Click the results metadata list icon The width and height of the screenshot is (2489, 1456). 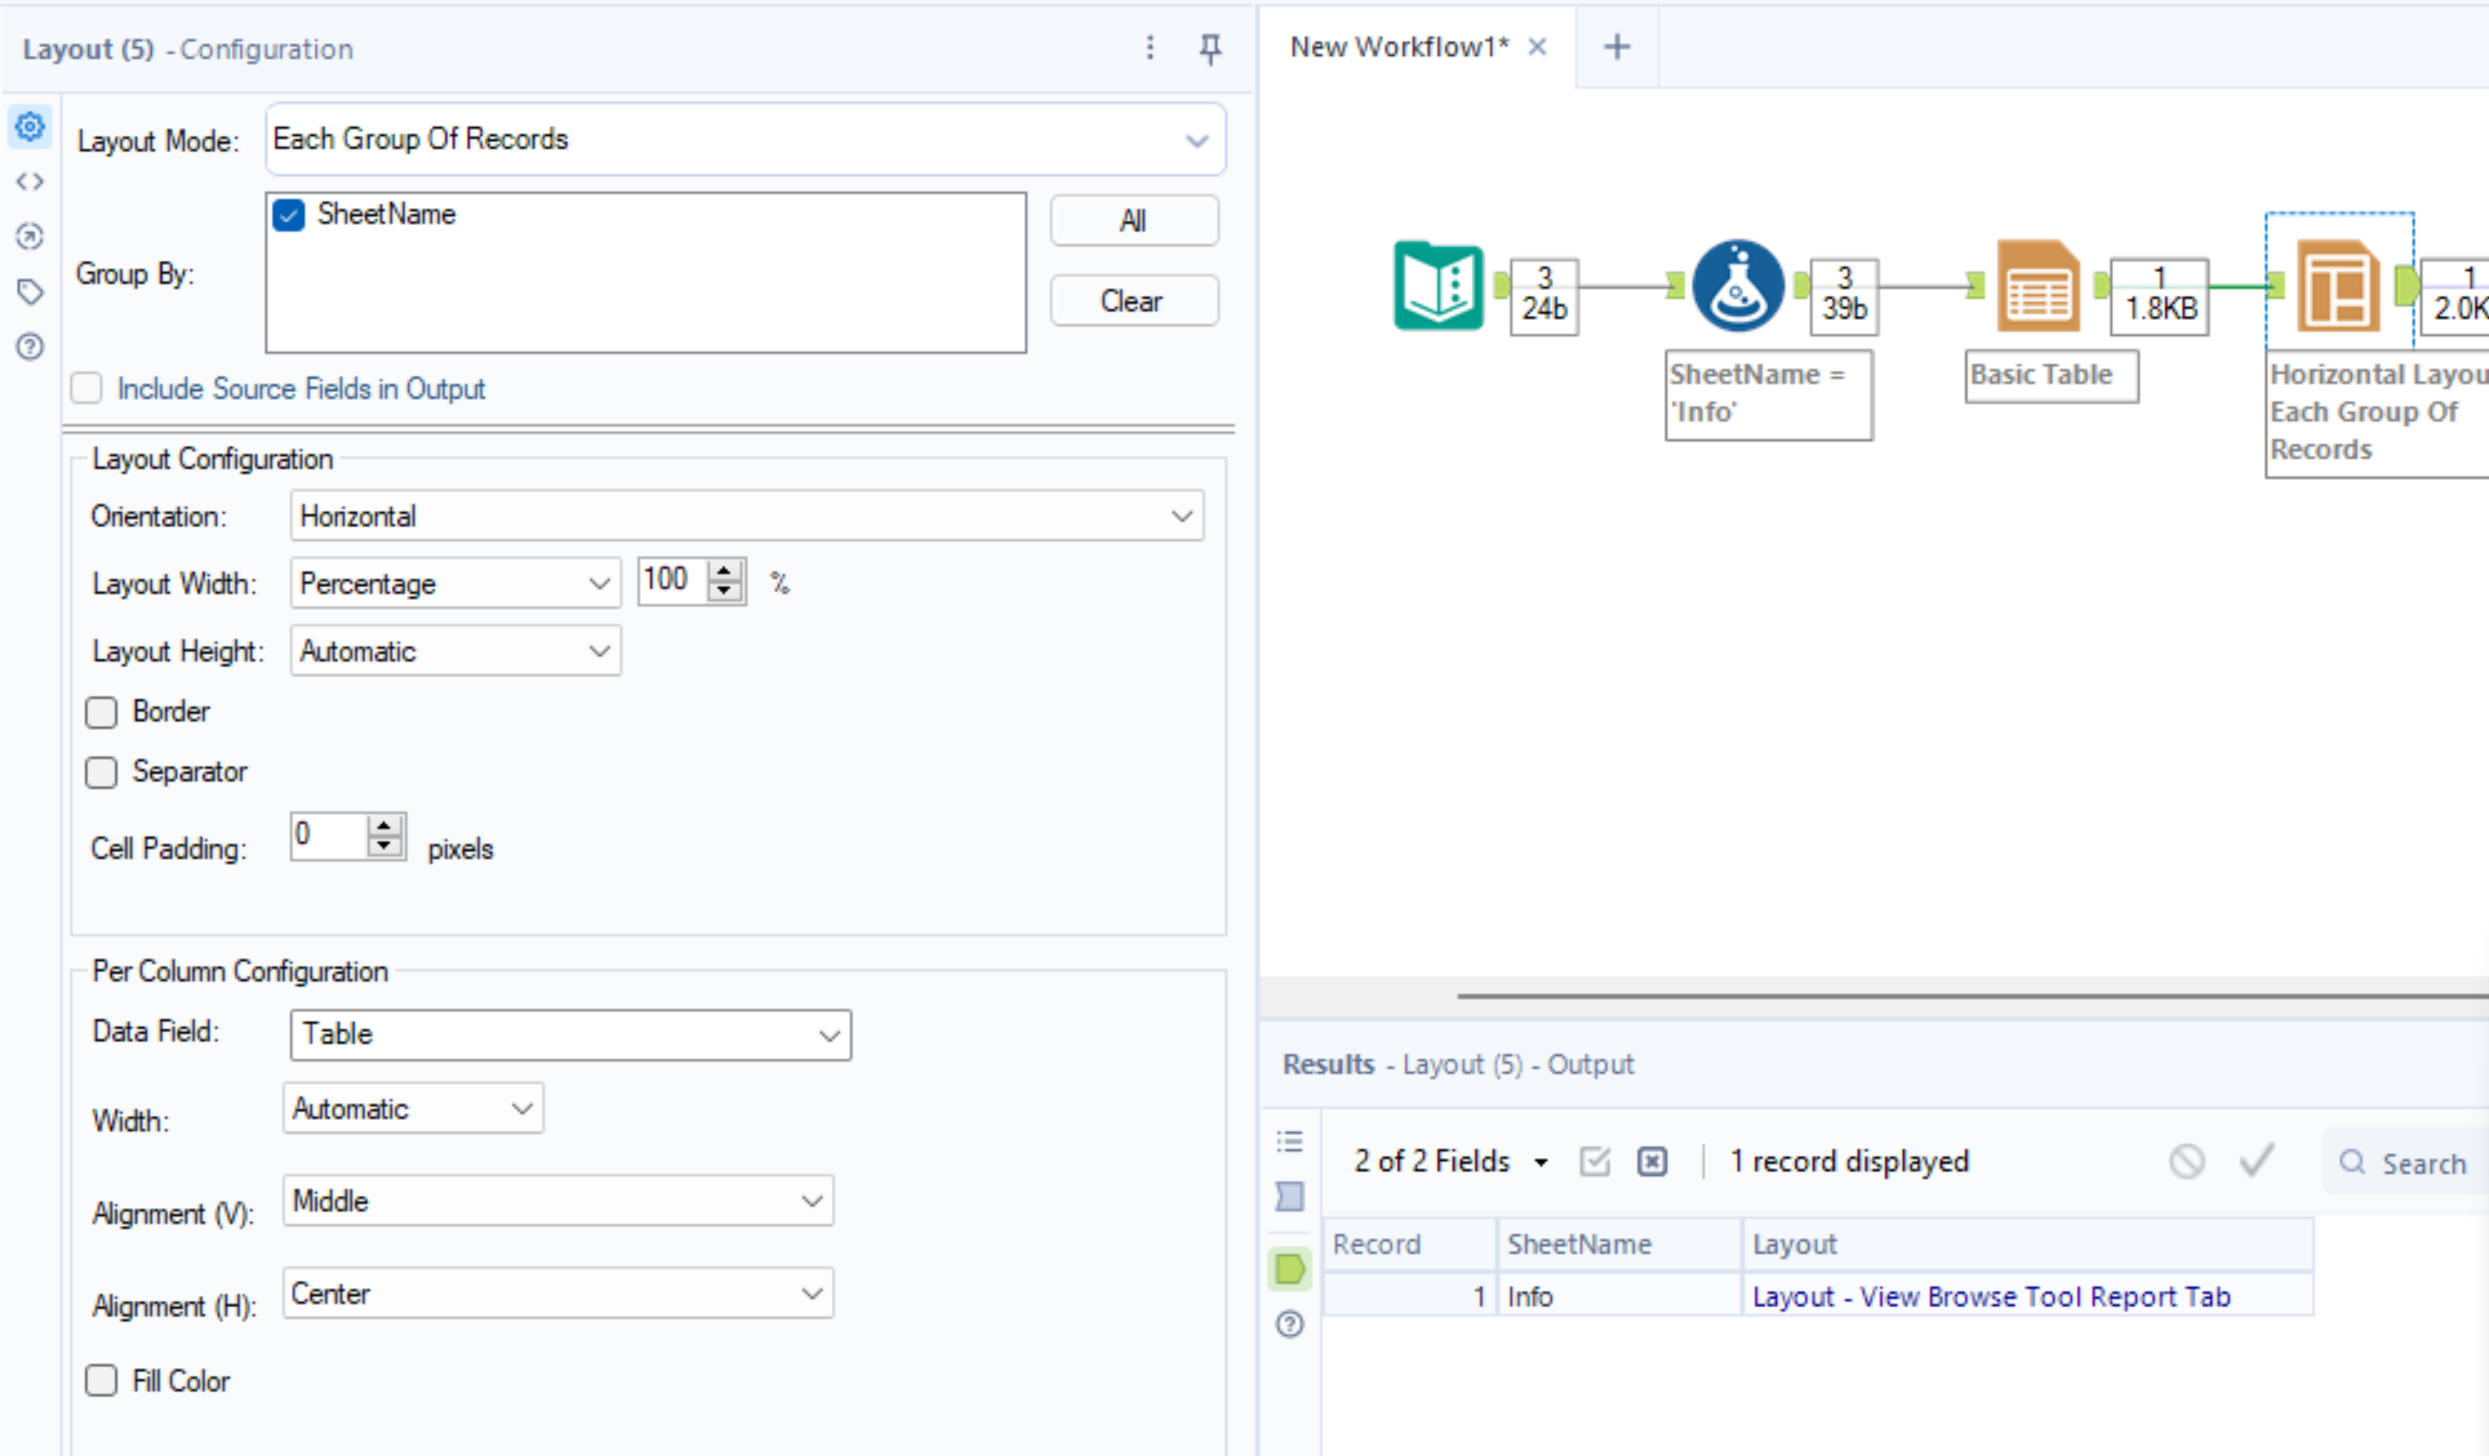click(1290, 1141)
